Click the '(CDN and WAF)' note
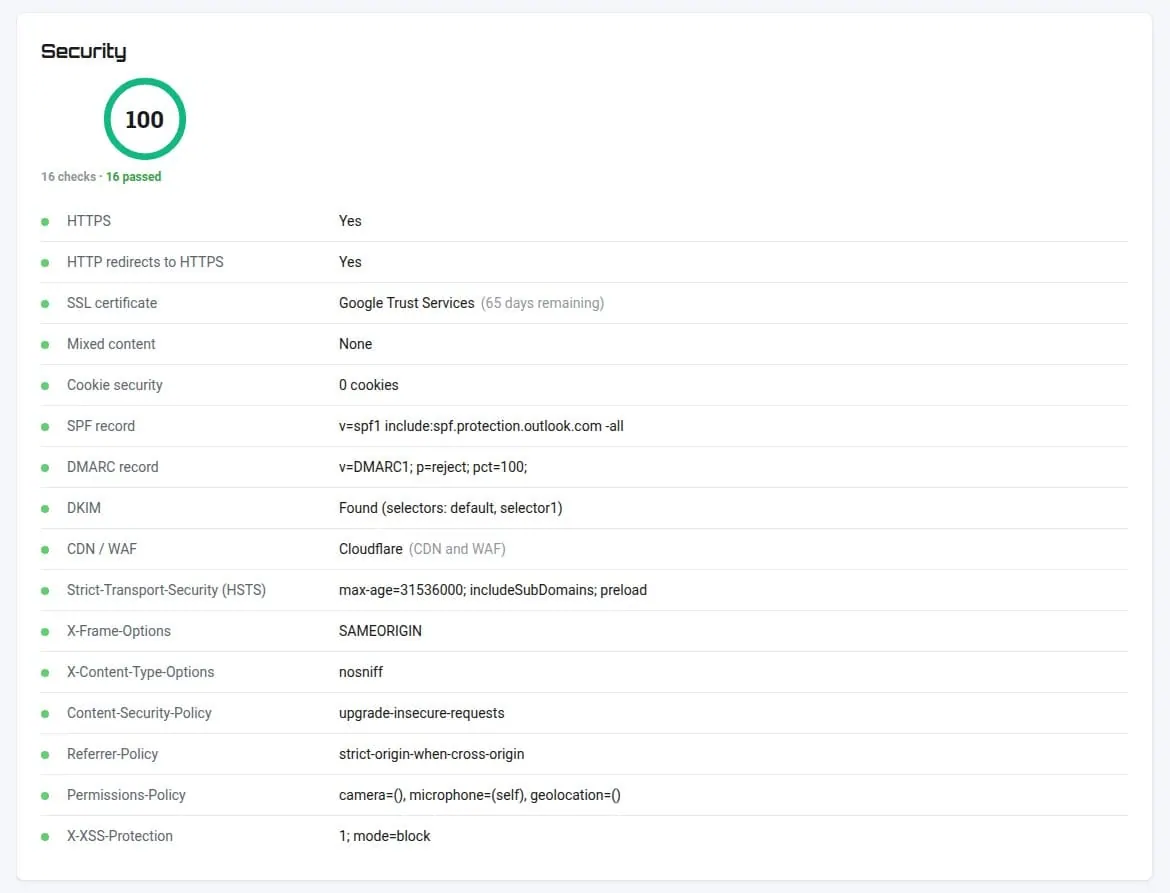The image size is (1170, 893). pos(457,549)
